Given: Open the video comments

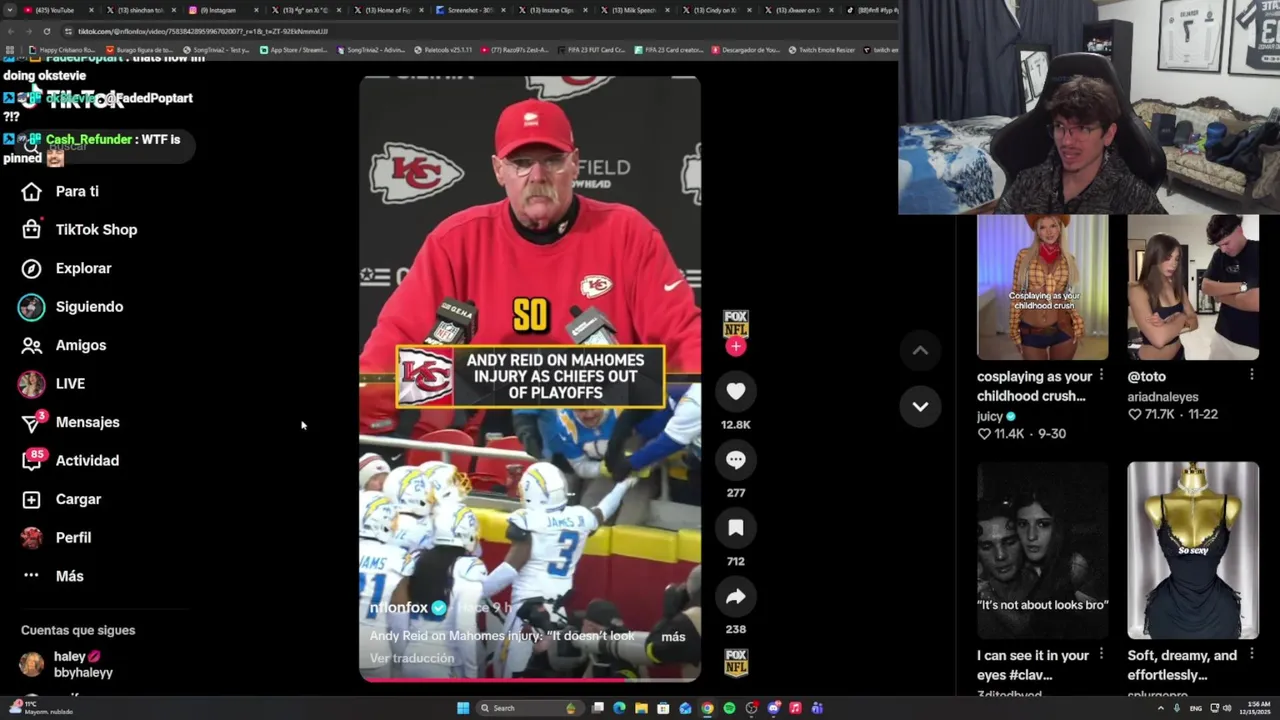Looking at the screenshot, I should tap(736, 460).
